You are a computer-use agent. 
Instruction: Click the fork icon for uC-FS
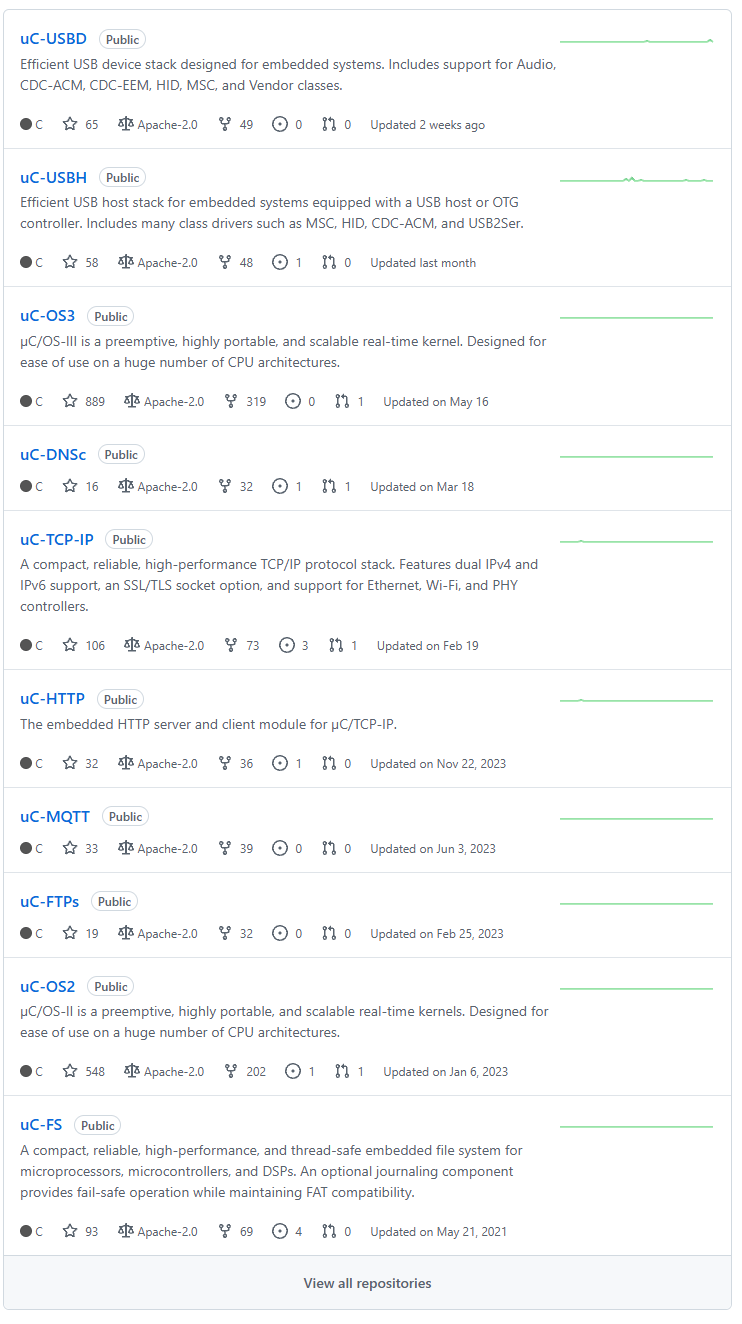point(225,1232)
